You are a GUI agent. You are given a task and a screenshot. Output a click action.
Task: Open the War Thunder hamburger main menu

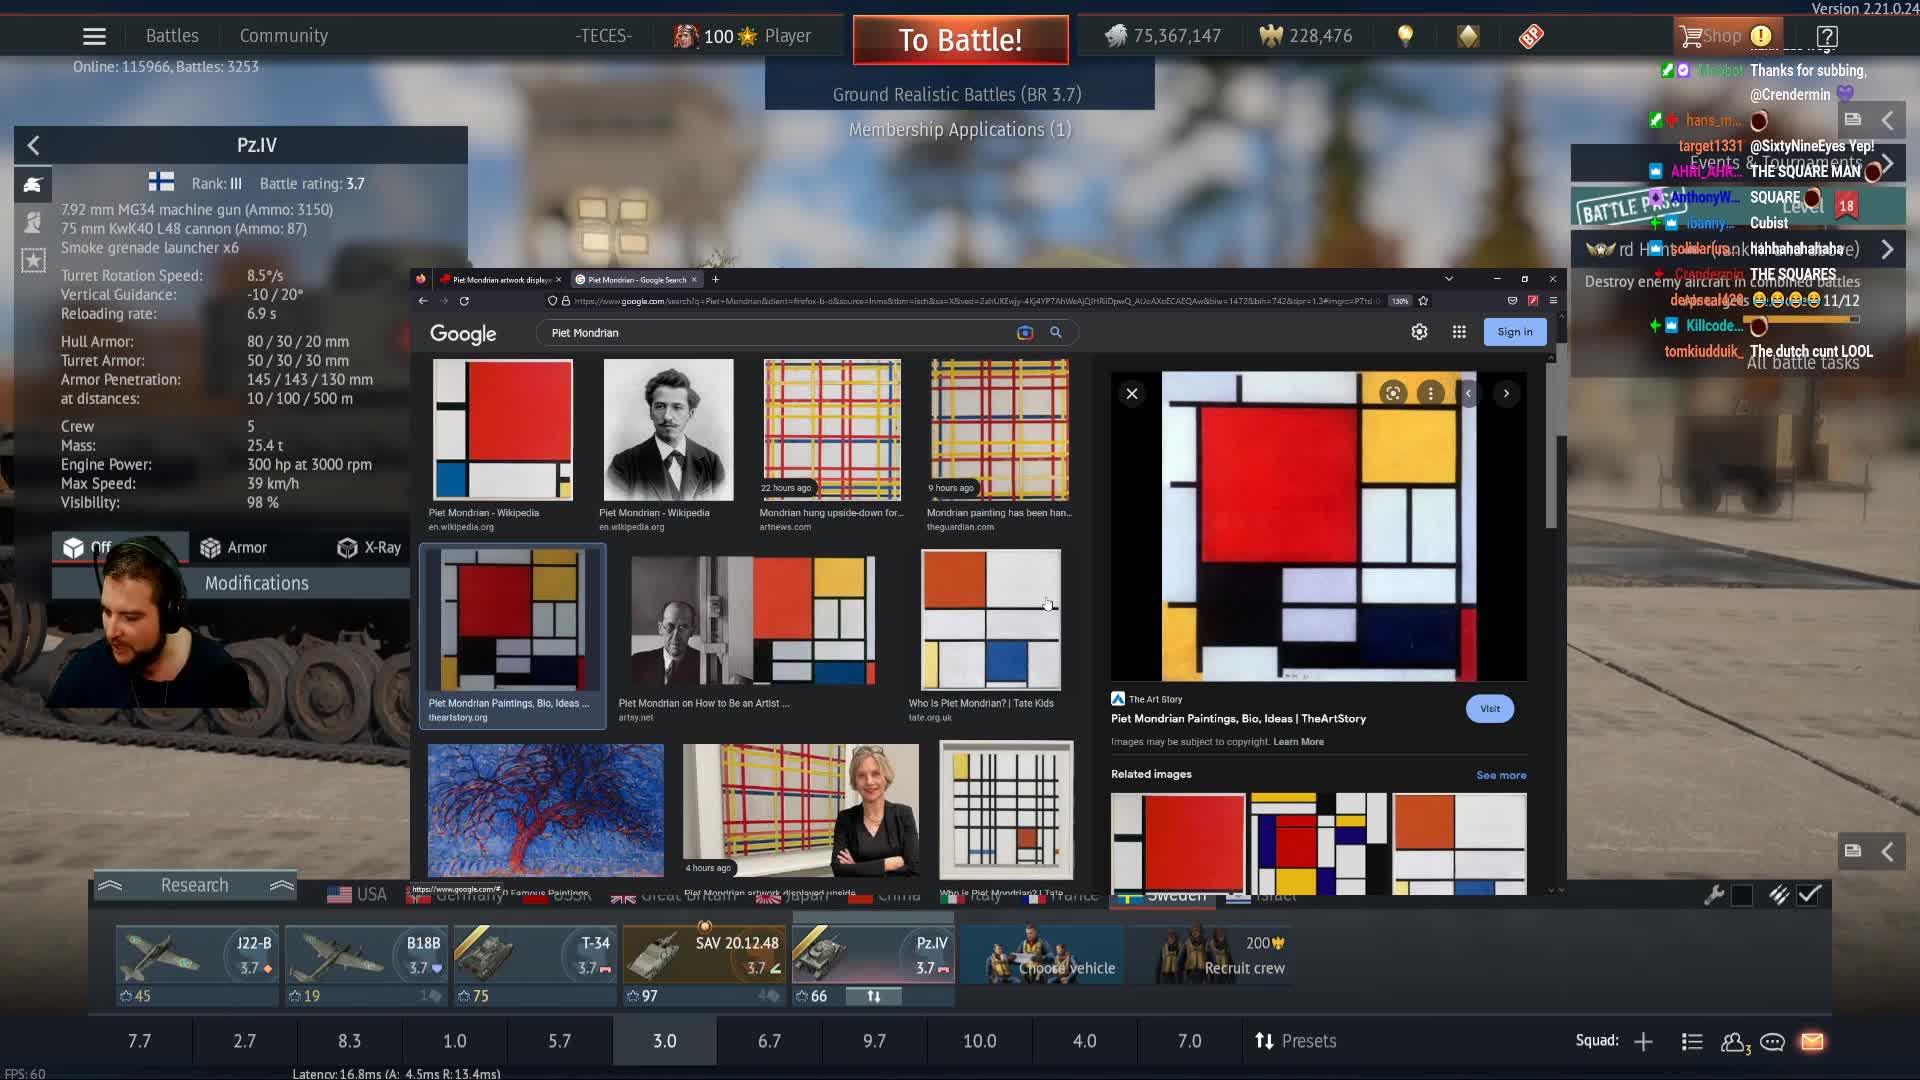pos(94,36)
